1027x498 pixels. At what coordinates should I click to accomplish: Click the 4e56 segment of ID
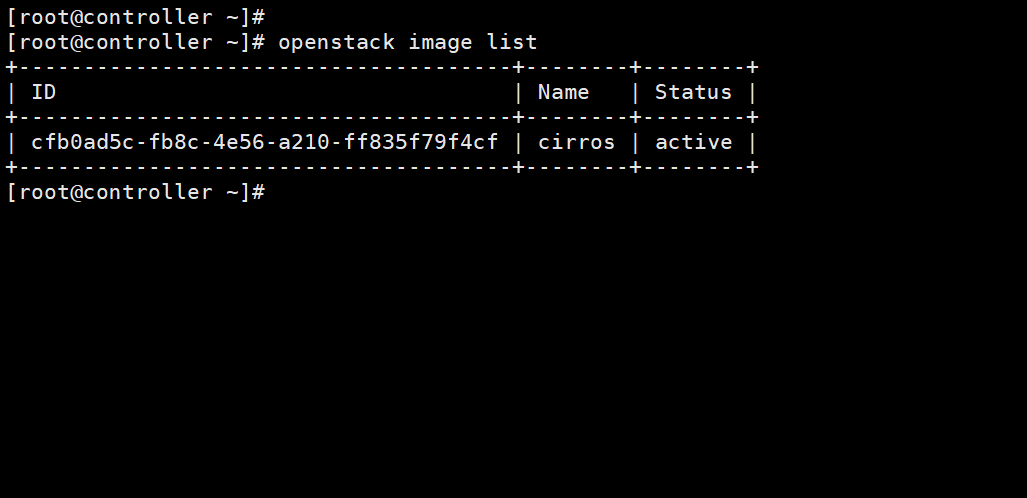point(239,142)
